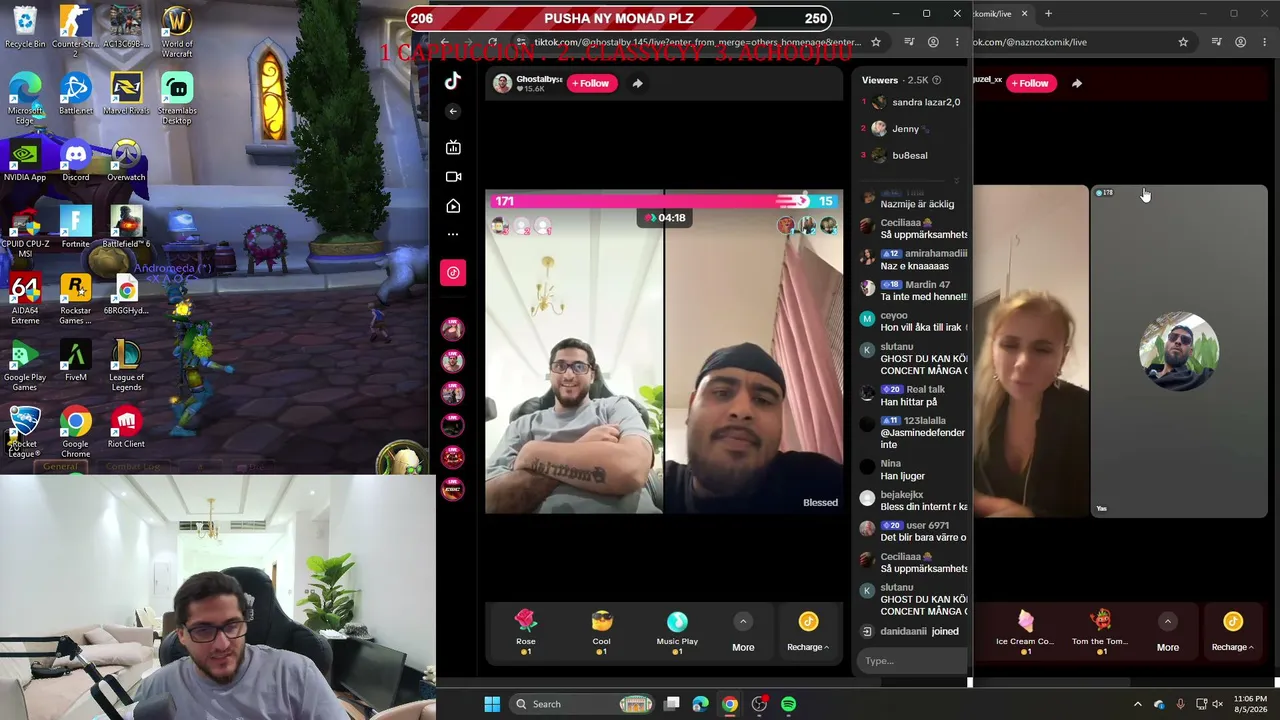1280x720 pixels.
Task: Expand More gifts in the naznozkomik stream
Action: [1167, 634]
